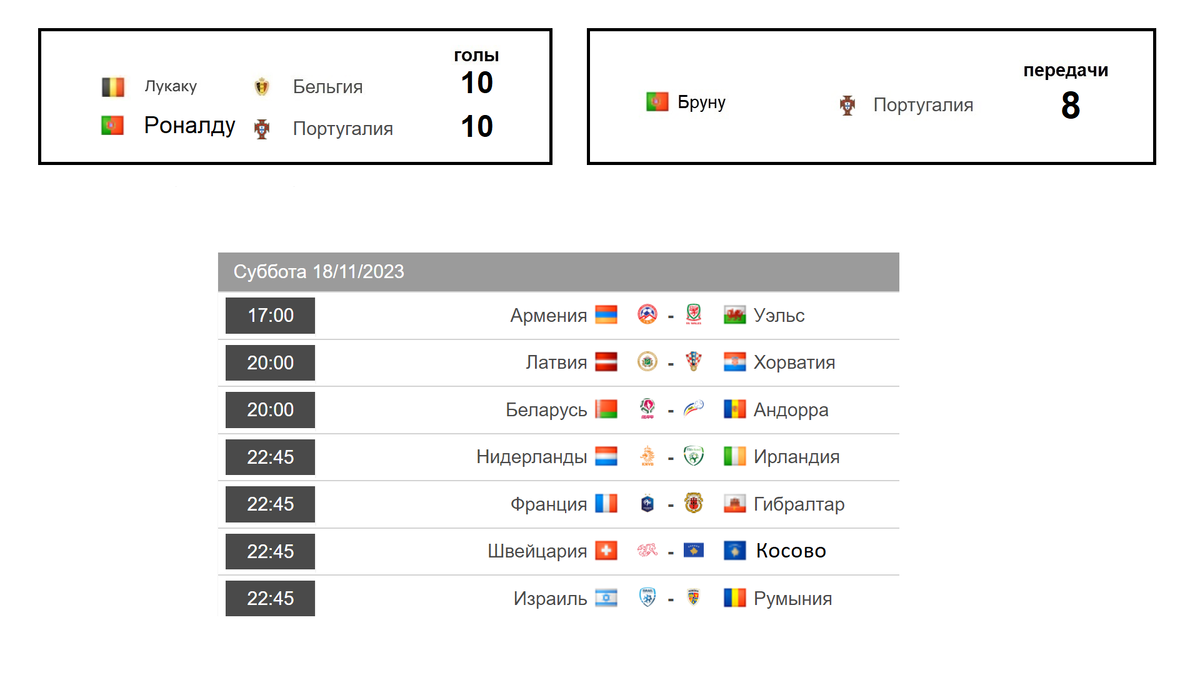This screenshot has width=1200, height=675.
Task: Click the Ireland flag next to Ирландия
Action: coord(735,456)
